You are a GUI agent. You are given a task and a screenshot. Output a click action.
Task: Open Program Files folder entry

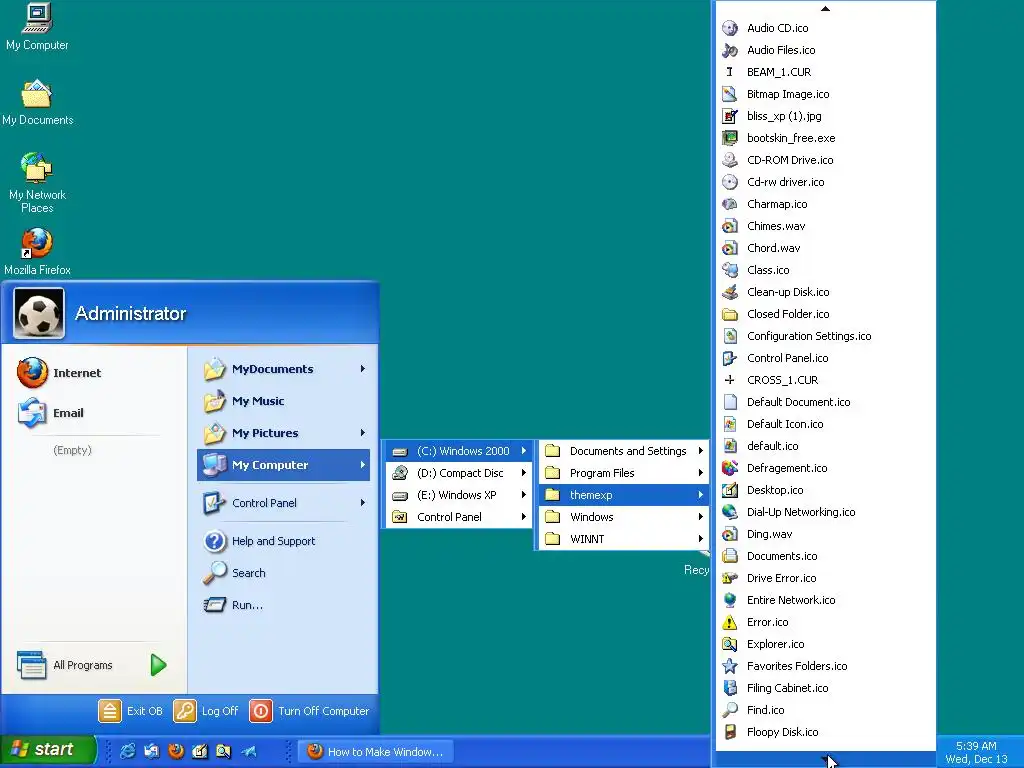(x=624, y=473)
